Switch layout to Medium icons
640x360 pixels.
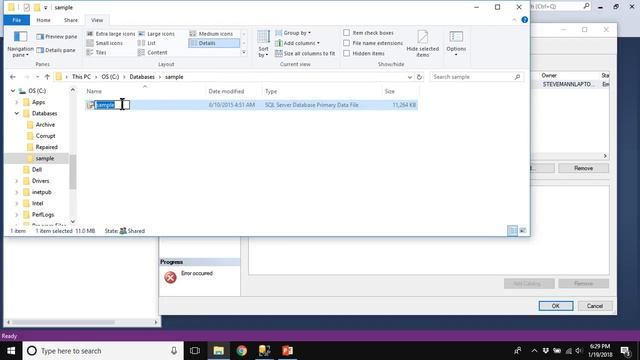tap(211, 34)
